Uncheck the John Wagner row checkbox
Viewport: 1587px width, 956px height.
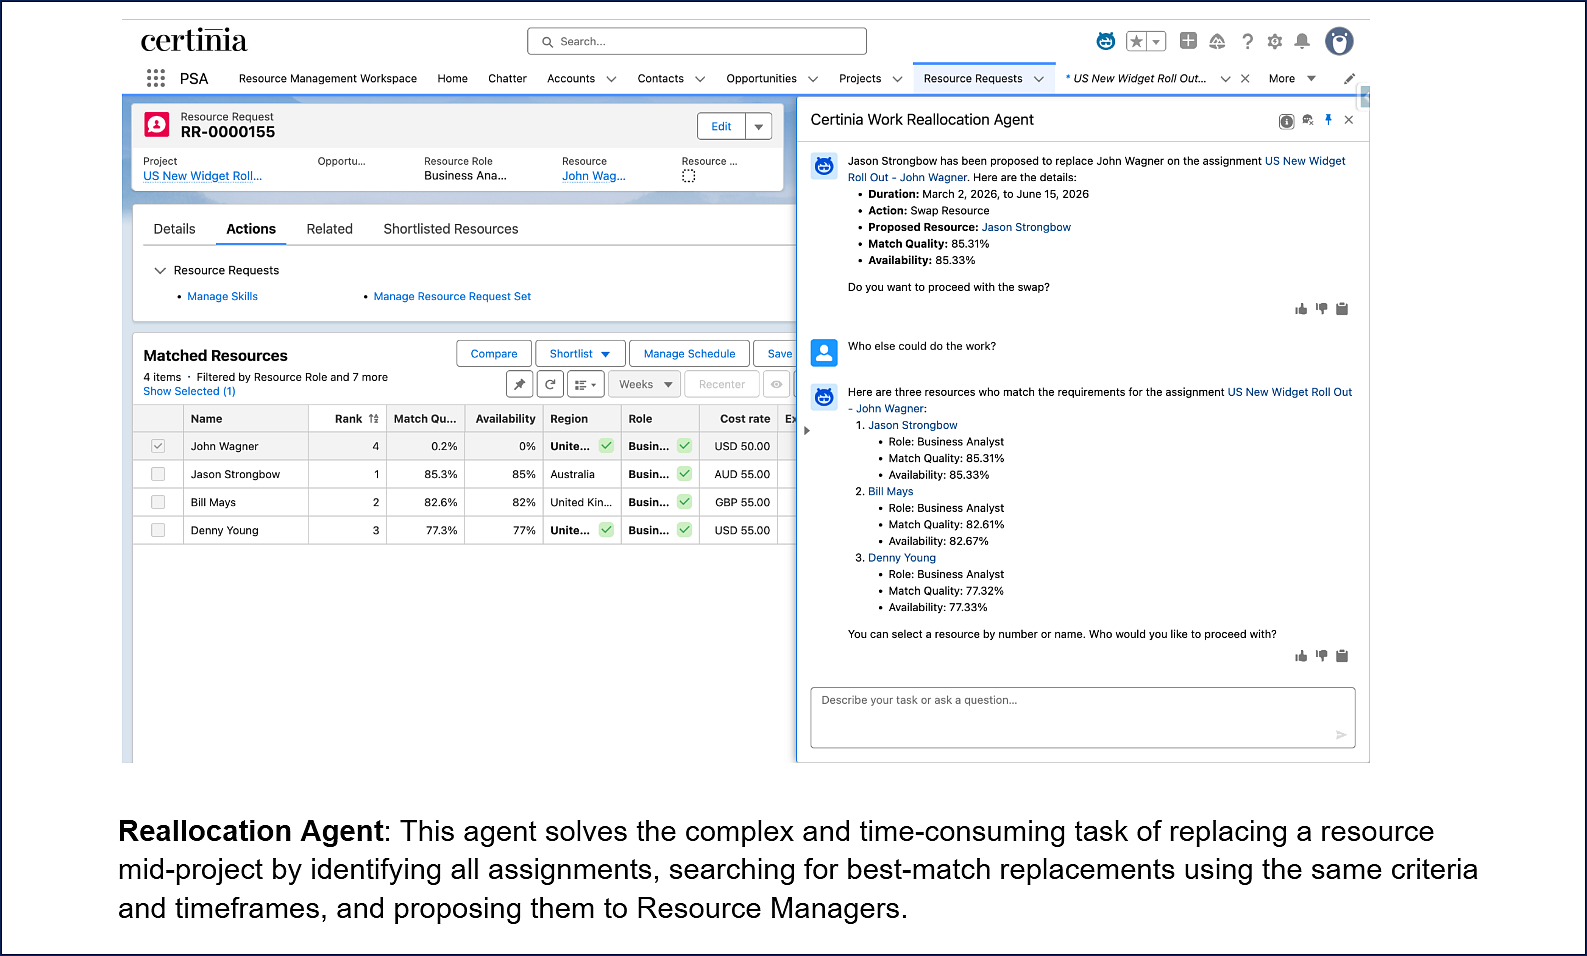[158, 446]
